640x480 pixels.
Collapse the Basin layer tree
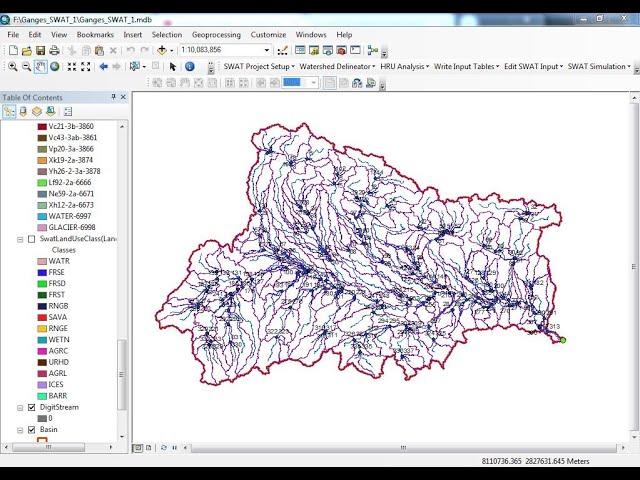20,430
